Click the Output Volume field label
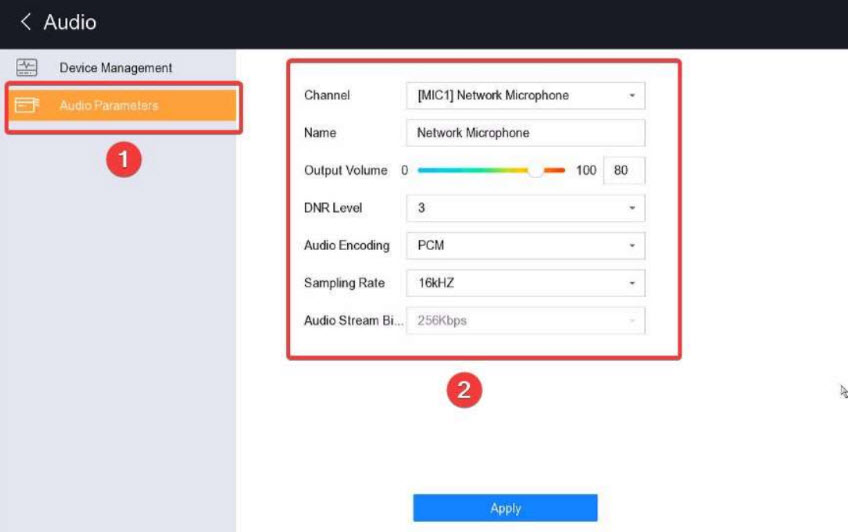Viewport: 848px width, 532px height. pyautogui.click(x=345, y=170)
